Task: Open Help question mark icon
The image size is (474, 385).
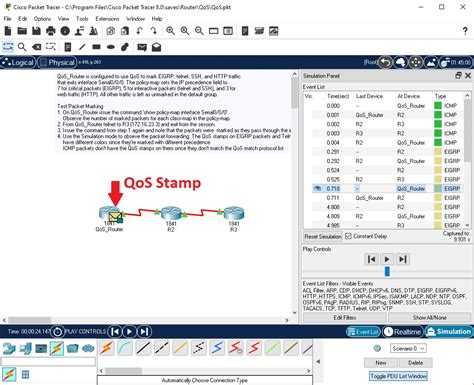Action: click(x=465, y=31)
